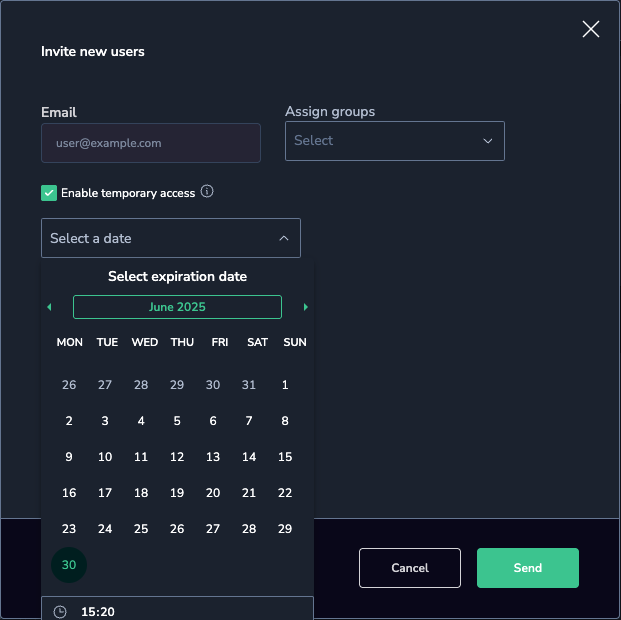Pick June 15 in the calendar

point(285,457)
